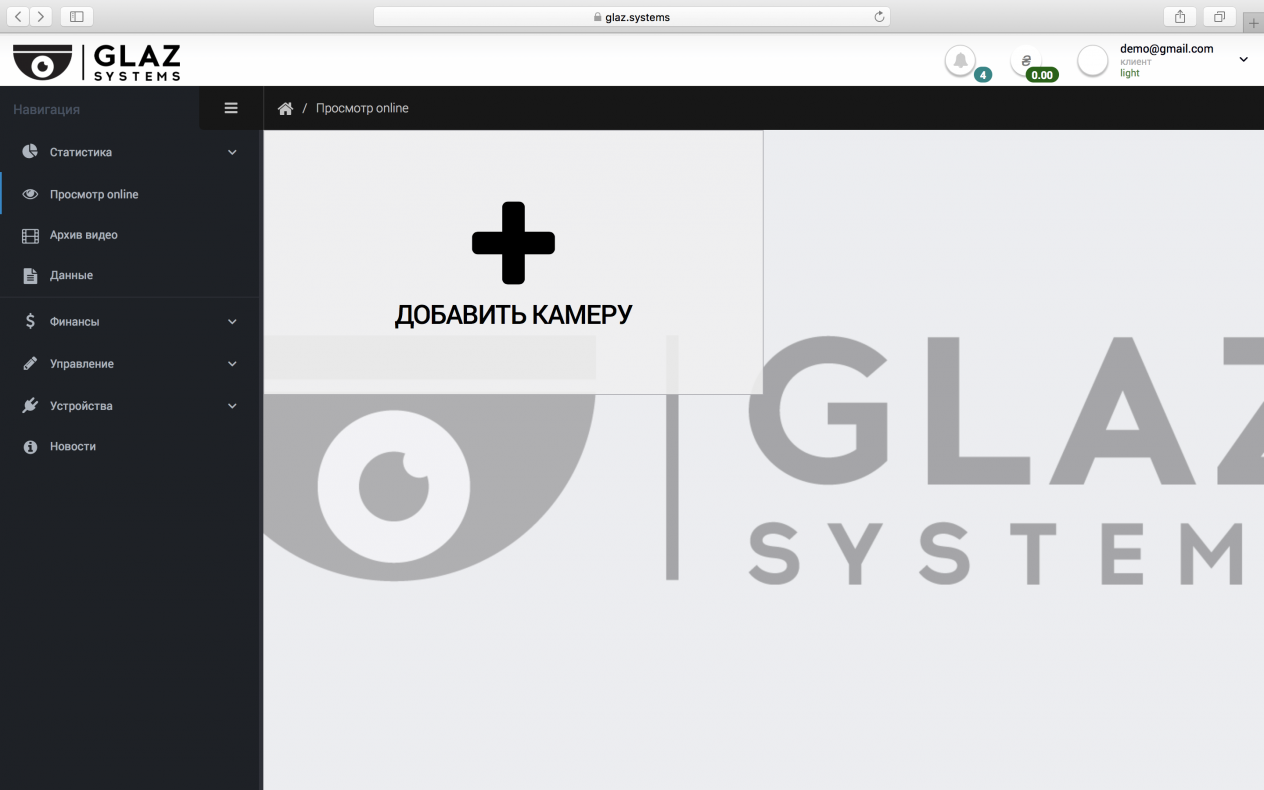Select Данные in the navigation menu

pyautogui.click(x=71, y=275)
